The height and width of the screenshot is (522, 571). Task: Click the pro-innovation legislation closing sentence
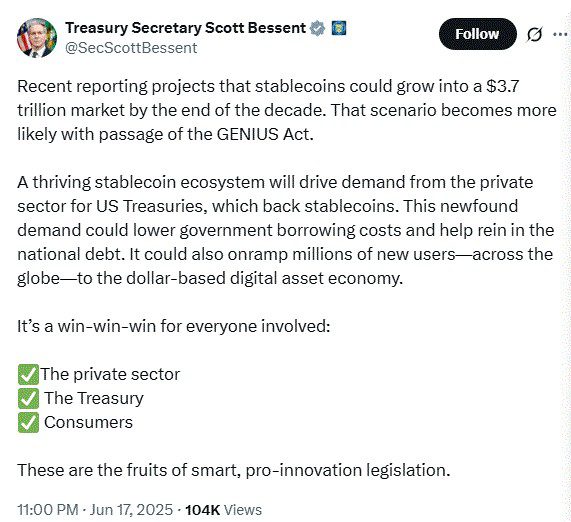point(234,470)
